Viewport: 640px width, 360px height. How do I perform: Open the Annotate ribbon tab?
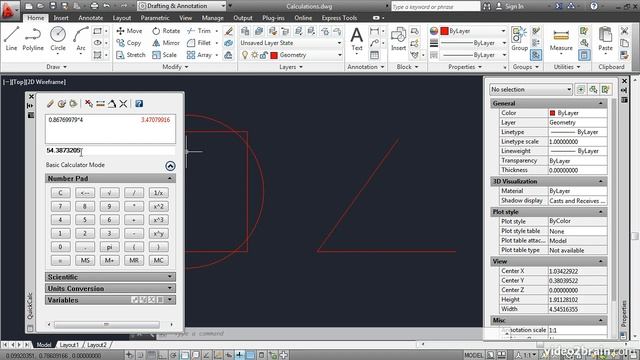click(x=91, y=18)
